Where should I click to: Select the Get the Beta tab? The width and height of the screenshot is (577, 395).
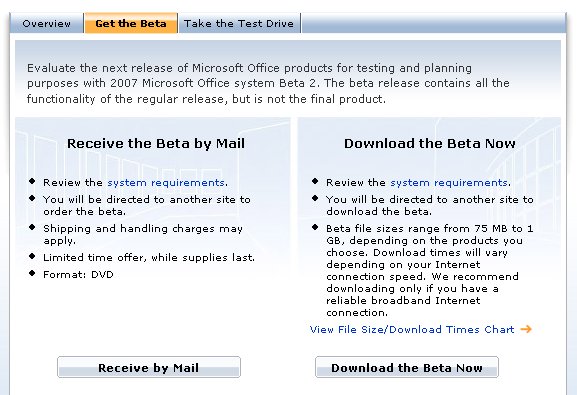pos(131,23)
